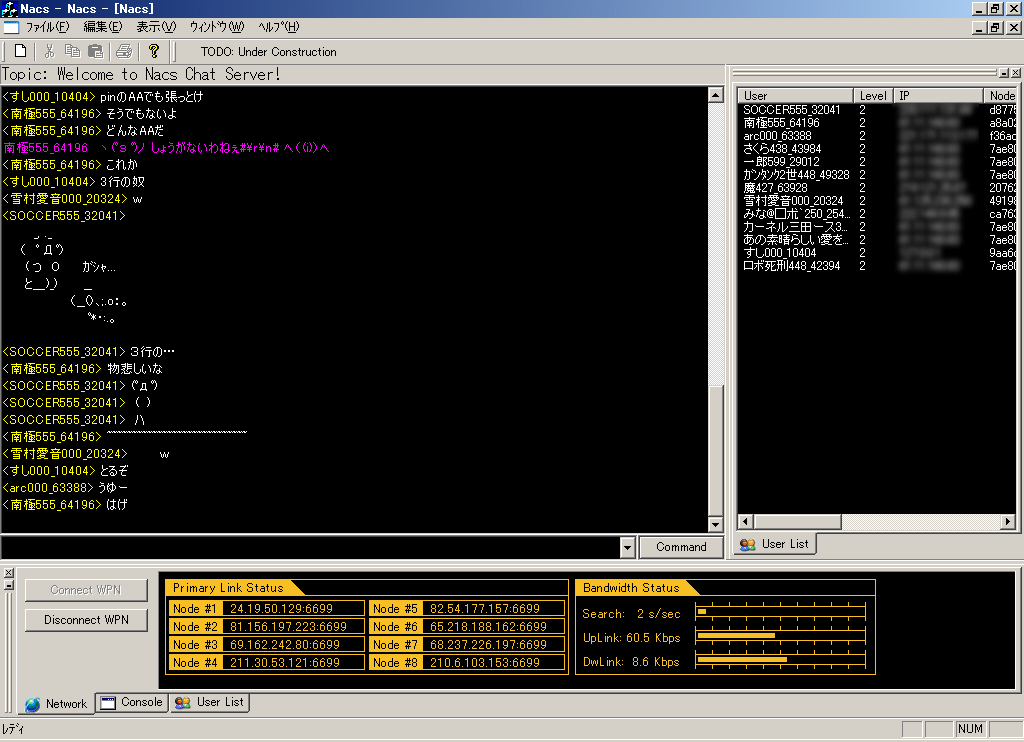
Task: Expand the chat input history dropdown
Action: pos(627,547)
